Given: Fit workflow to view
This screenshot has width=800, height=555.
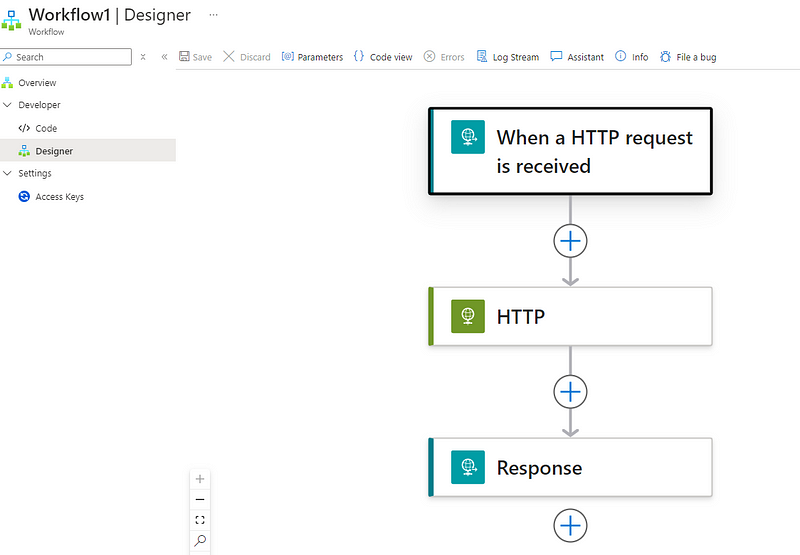Looking at the screenshot, I should [200, 520].
